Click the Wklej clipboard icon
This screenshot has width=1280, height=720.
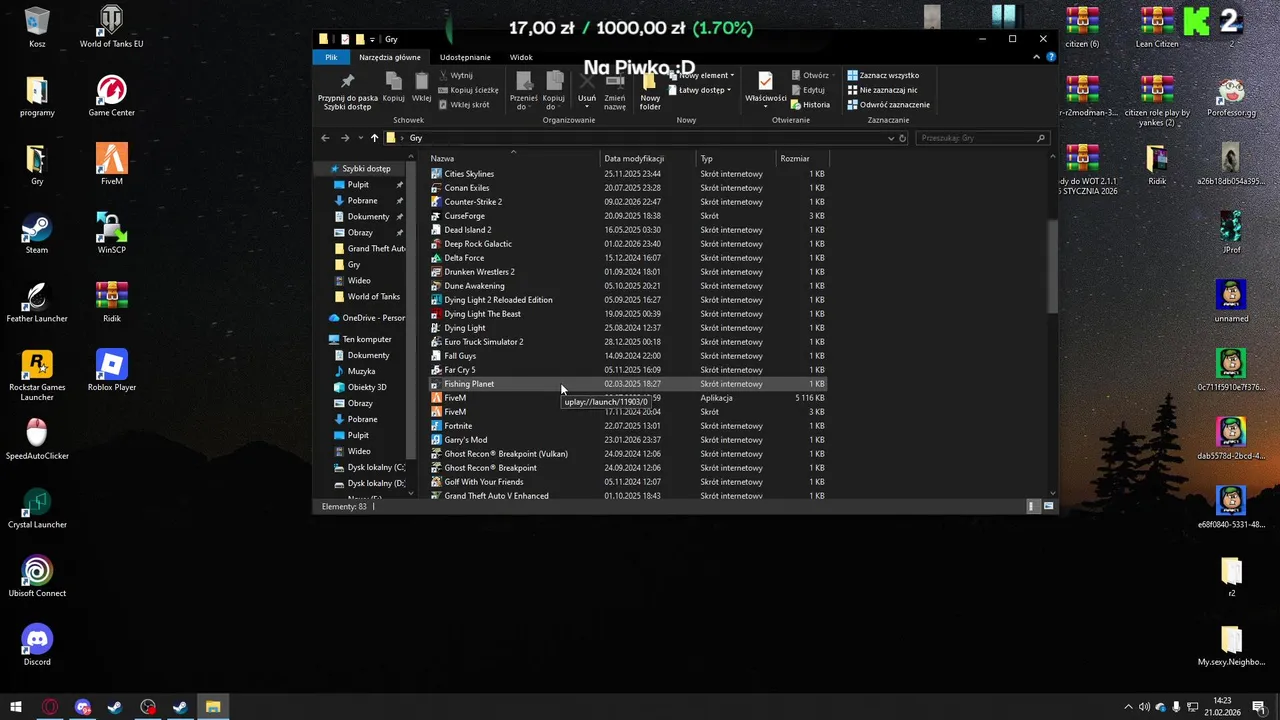tap(421, 81)
